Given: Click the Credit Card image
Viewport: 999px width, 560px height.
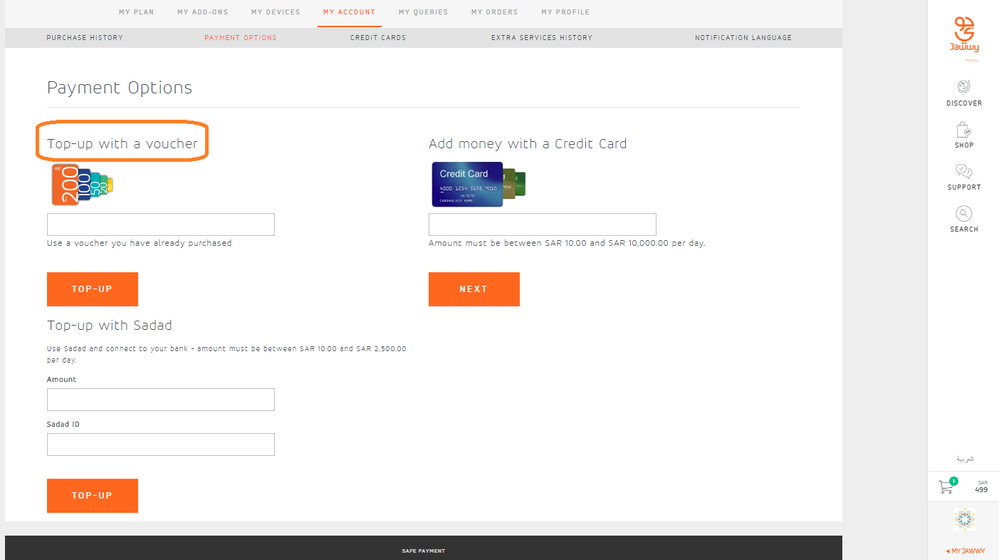Looking at the screenshot, I should tap(478, 183).
